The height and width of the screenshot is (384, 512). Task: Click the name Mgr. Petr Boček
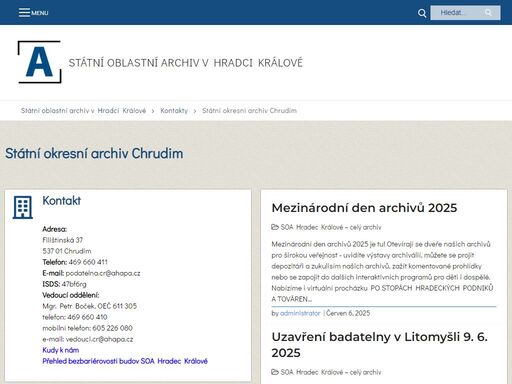pos(69,306)
